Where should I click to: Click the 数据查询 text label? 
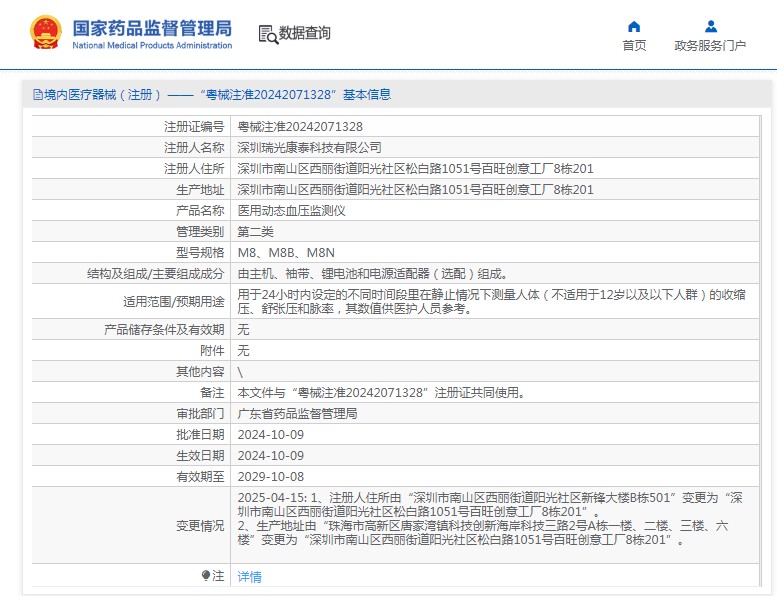305,33
